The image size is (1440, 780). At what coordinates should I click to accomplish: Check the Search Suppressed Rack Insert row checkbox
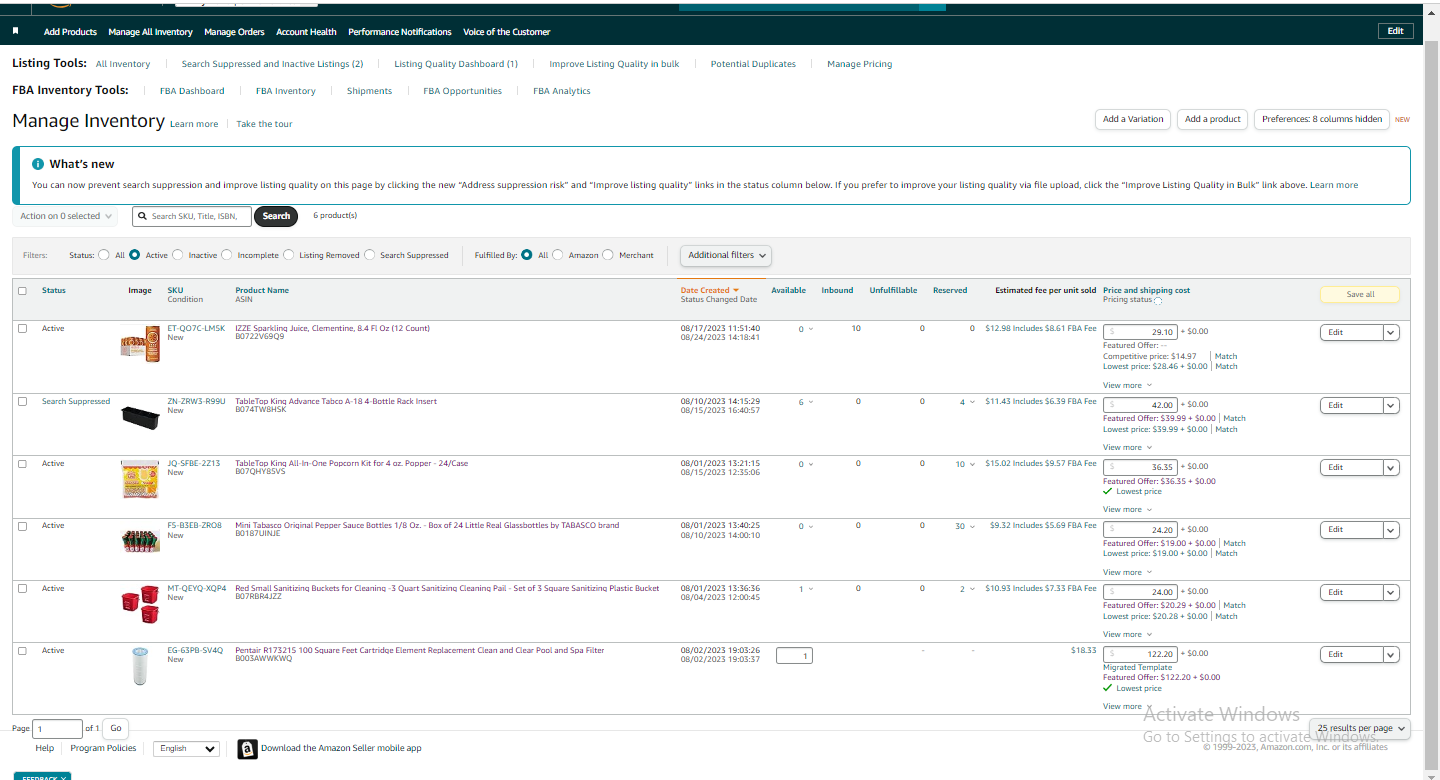[22, 402]
